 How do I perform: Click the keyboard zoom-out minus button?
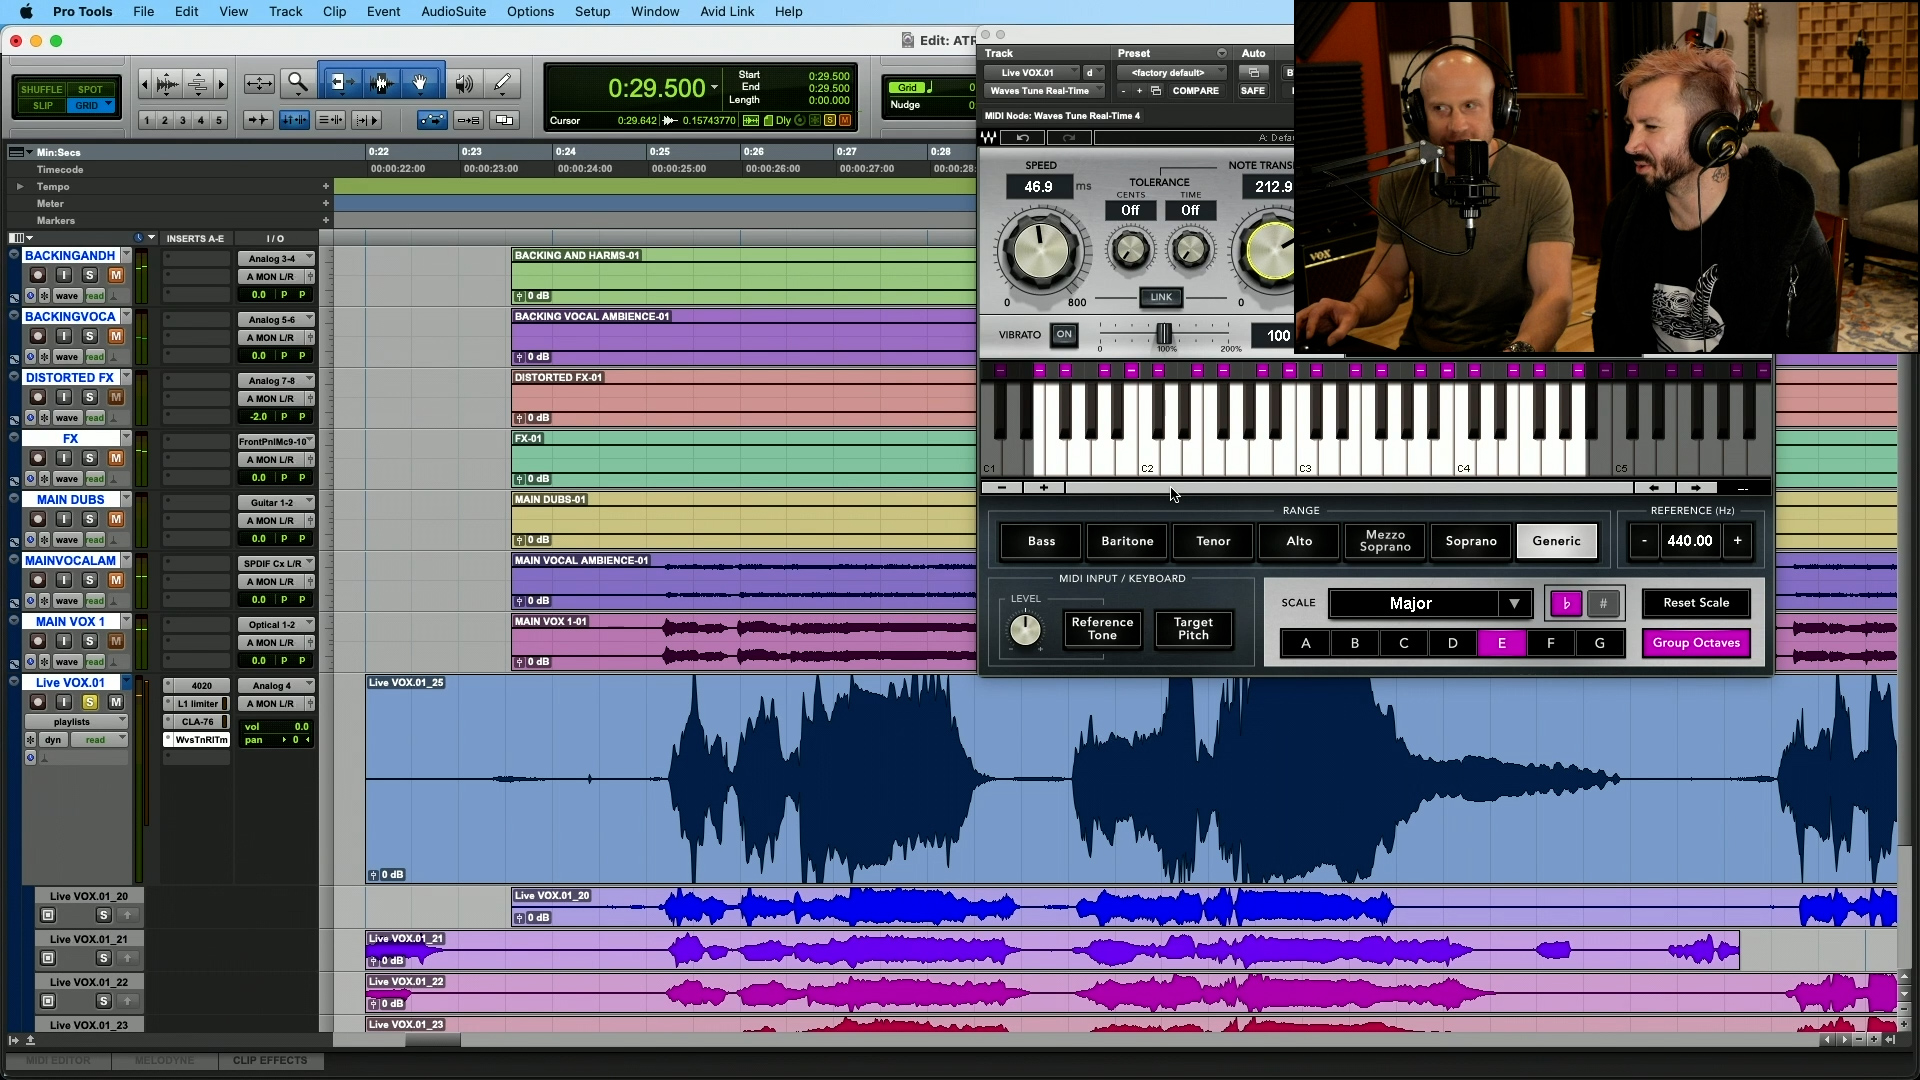coord(1002,488)
